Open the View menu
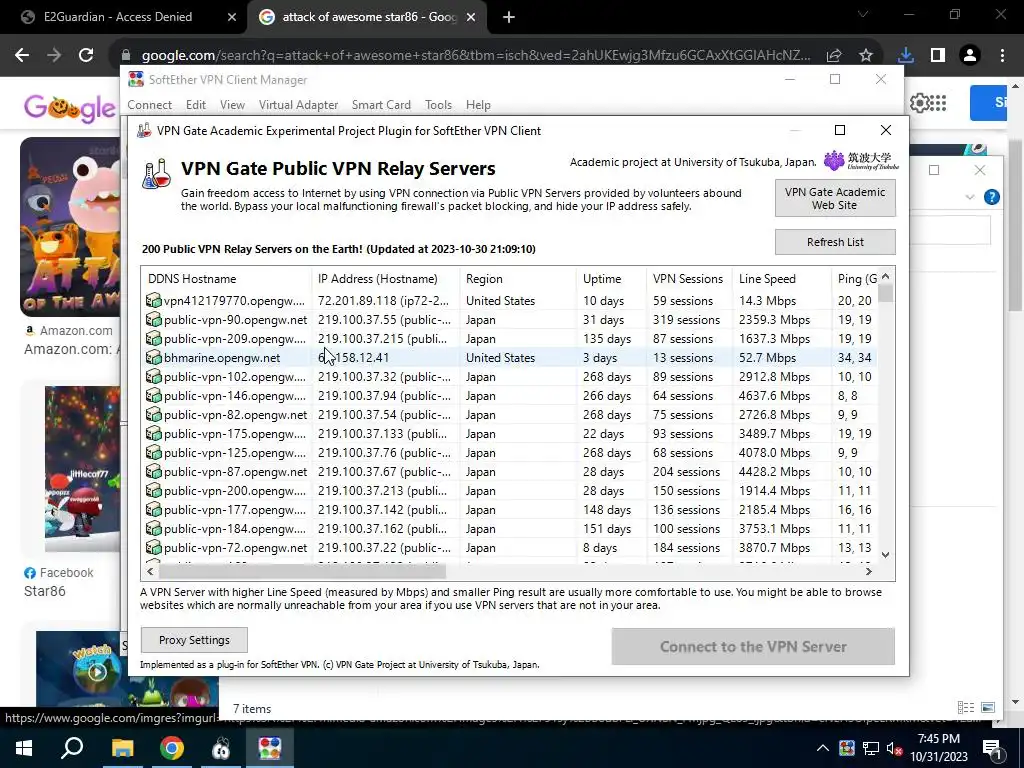 (x=232, y=104)
